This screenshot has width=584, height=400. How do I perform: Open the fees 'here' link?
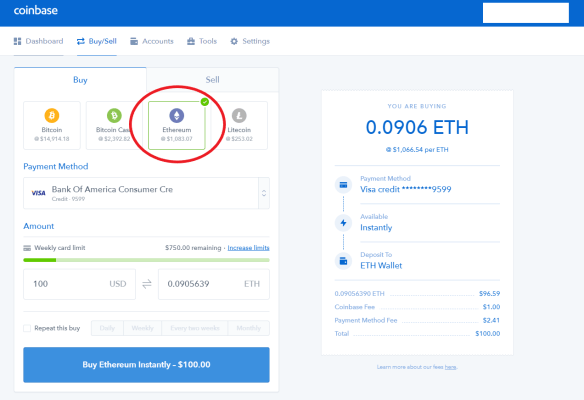(x=450, y=367)
